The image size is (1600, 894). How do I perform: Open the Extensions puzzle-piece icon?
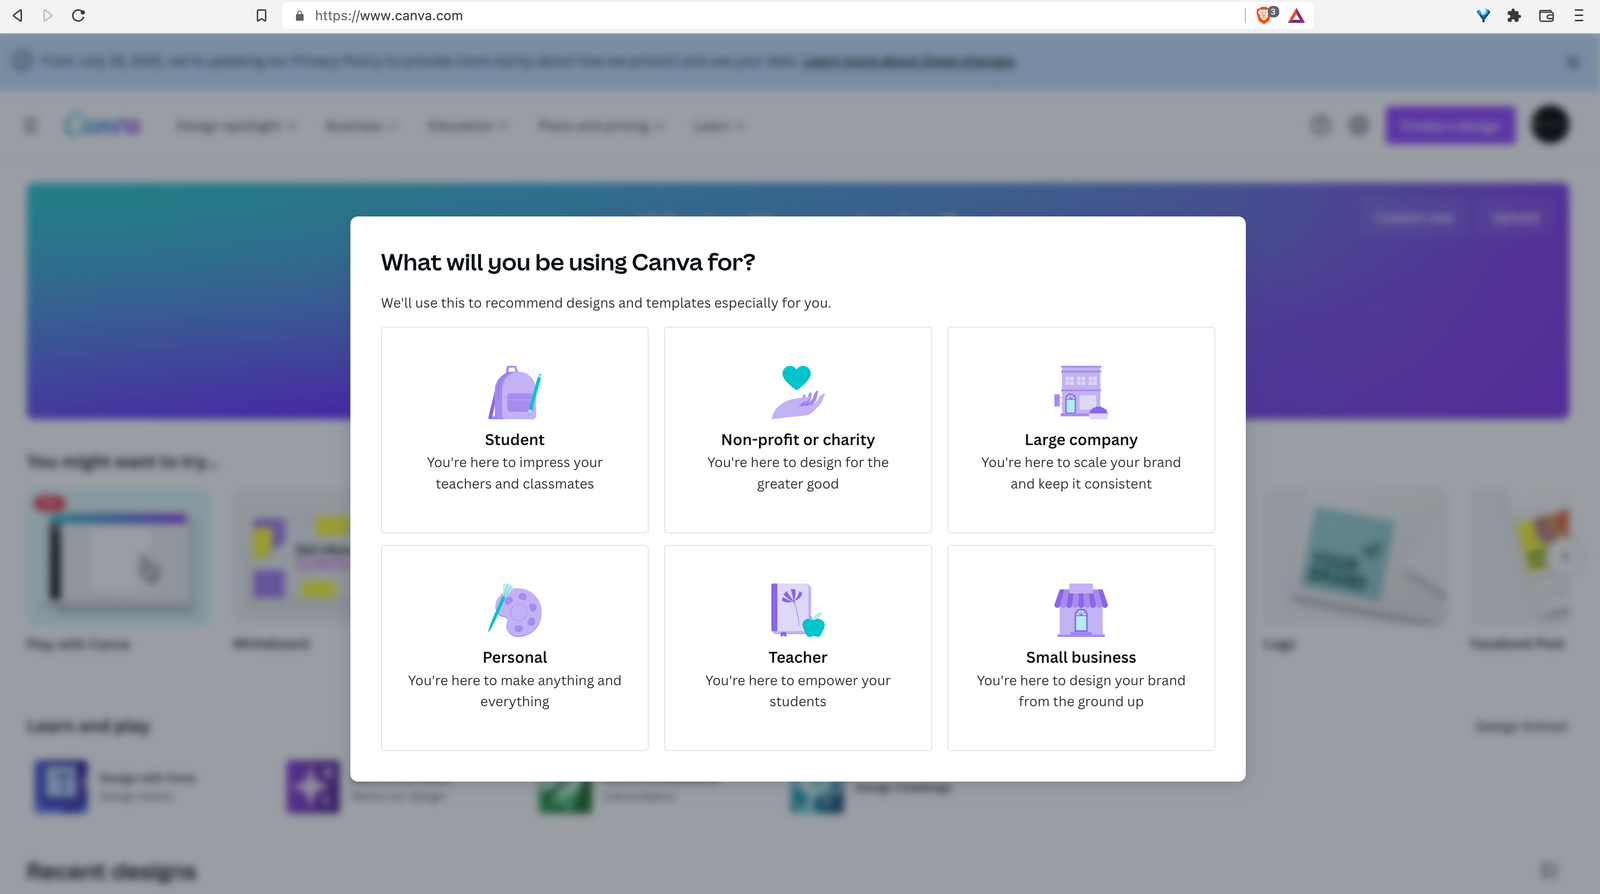pos(1514,16)
